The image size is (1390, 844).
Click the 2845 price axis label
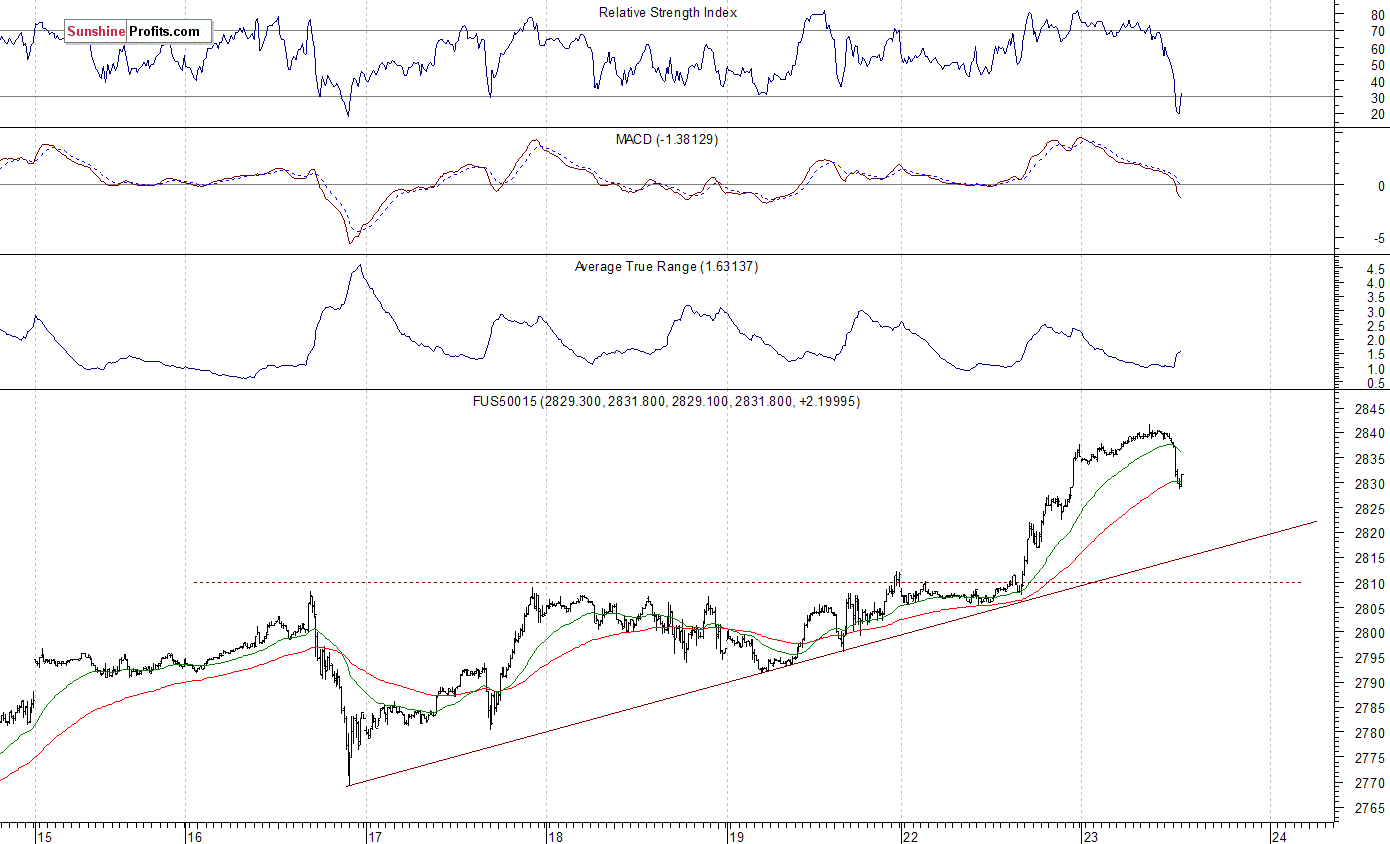point(1368,410)
